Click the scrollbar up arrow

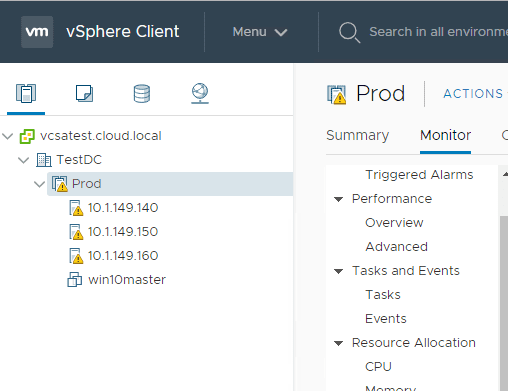pyautogui.click(x=505, y=174)
